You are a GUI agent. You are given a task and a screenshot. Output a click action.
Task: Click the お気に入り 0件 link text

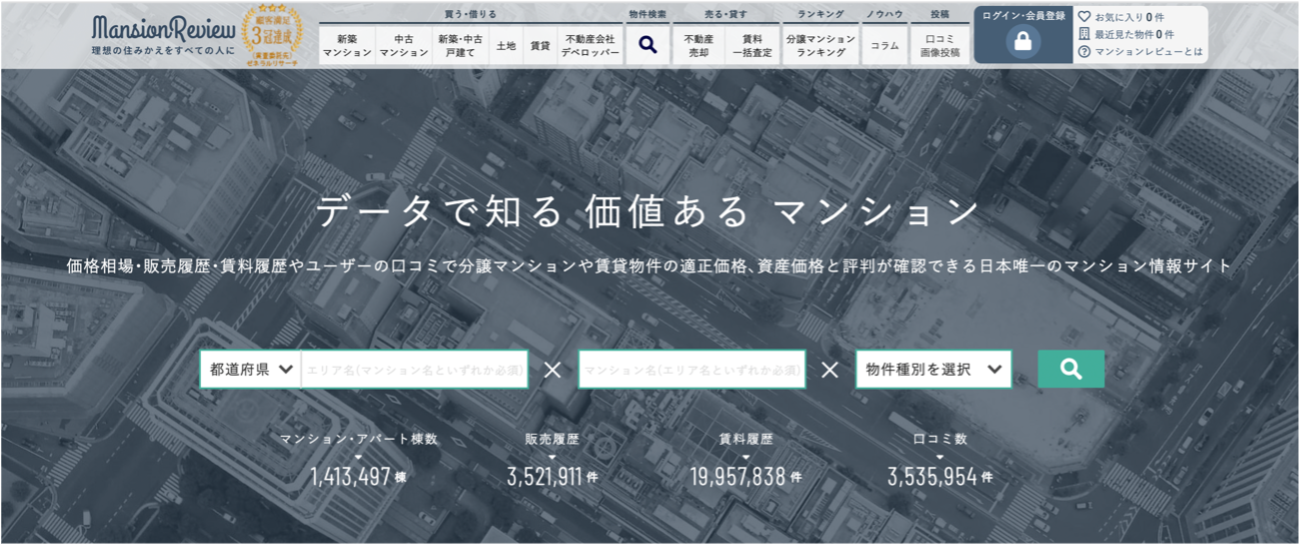pos(1129,17)
